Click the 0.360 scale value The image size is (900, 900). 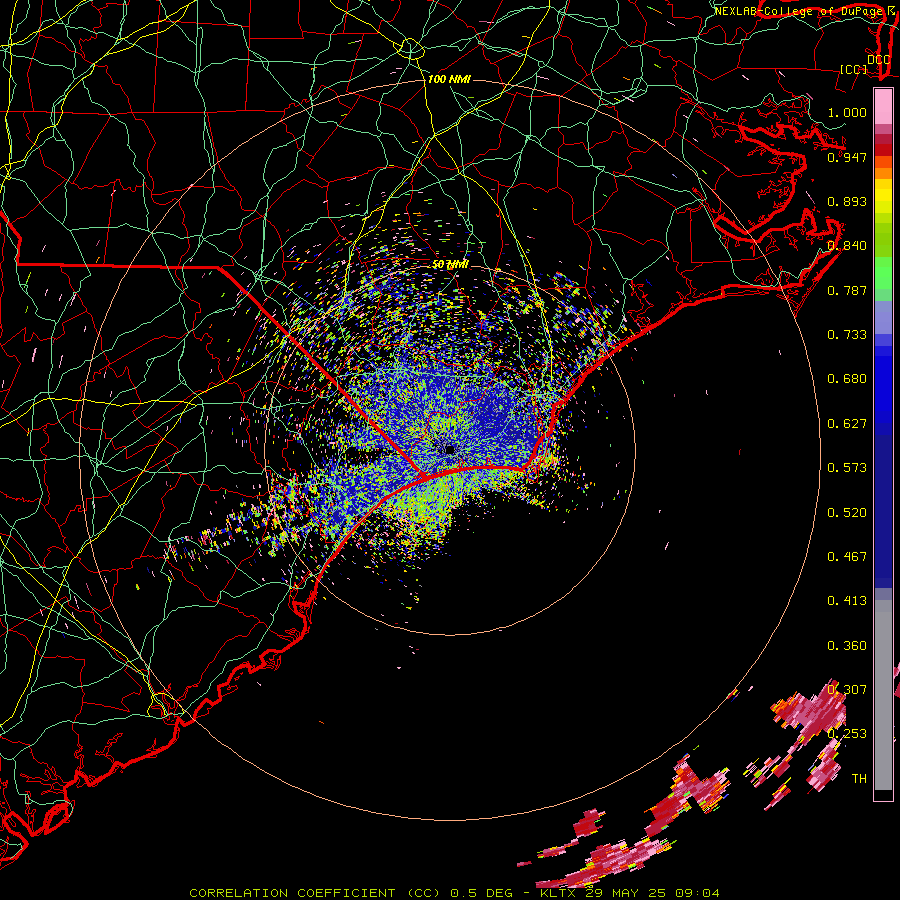point(847,646)
